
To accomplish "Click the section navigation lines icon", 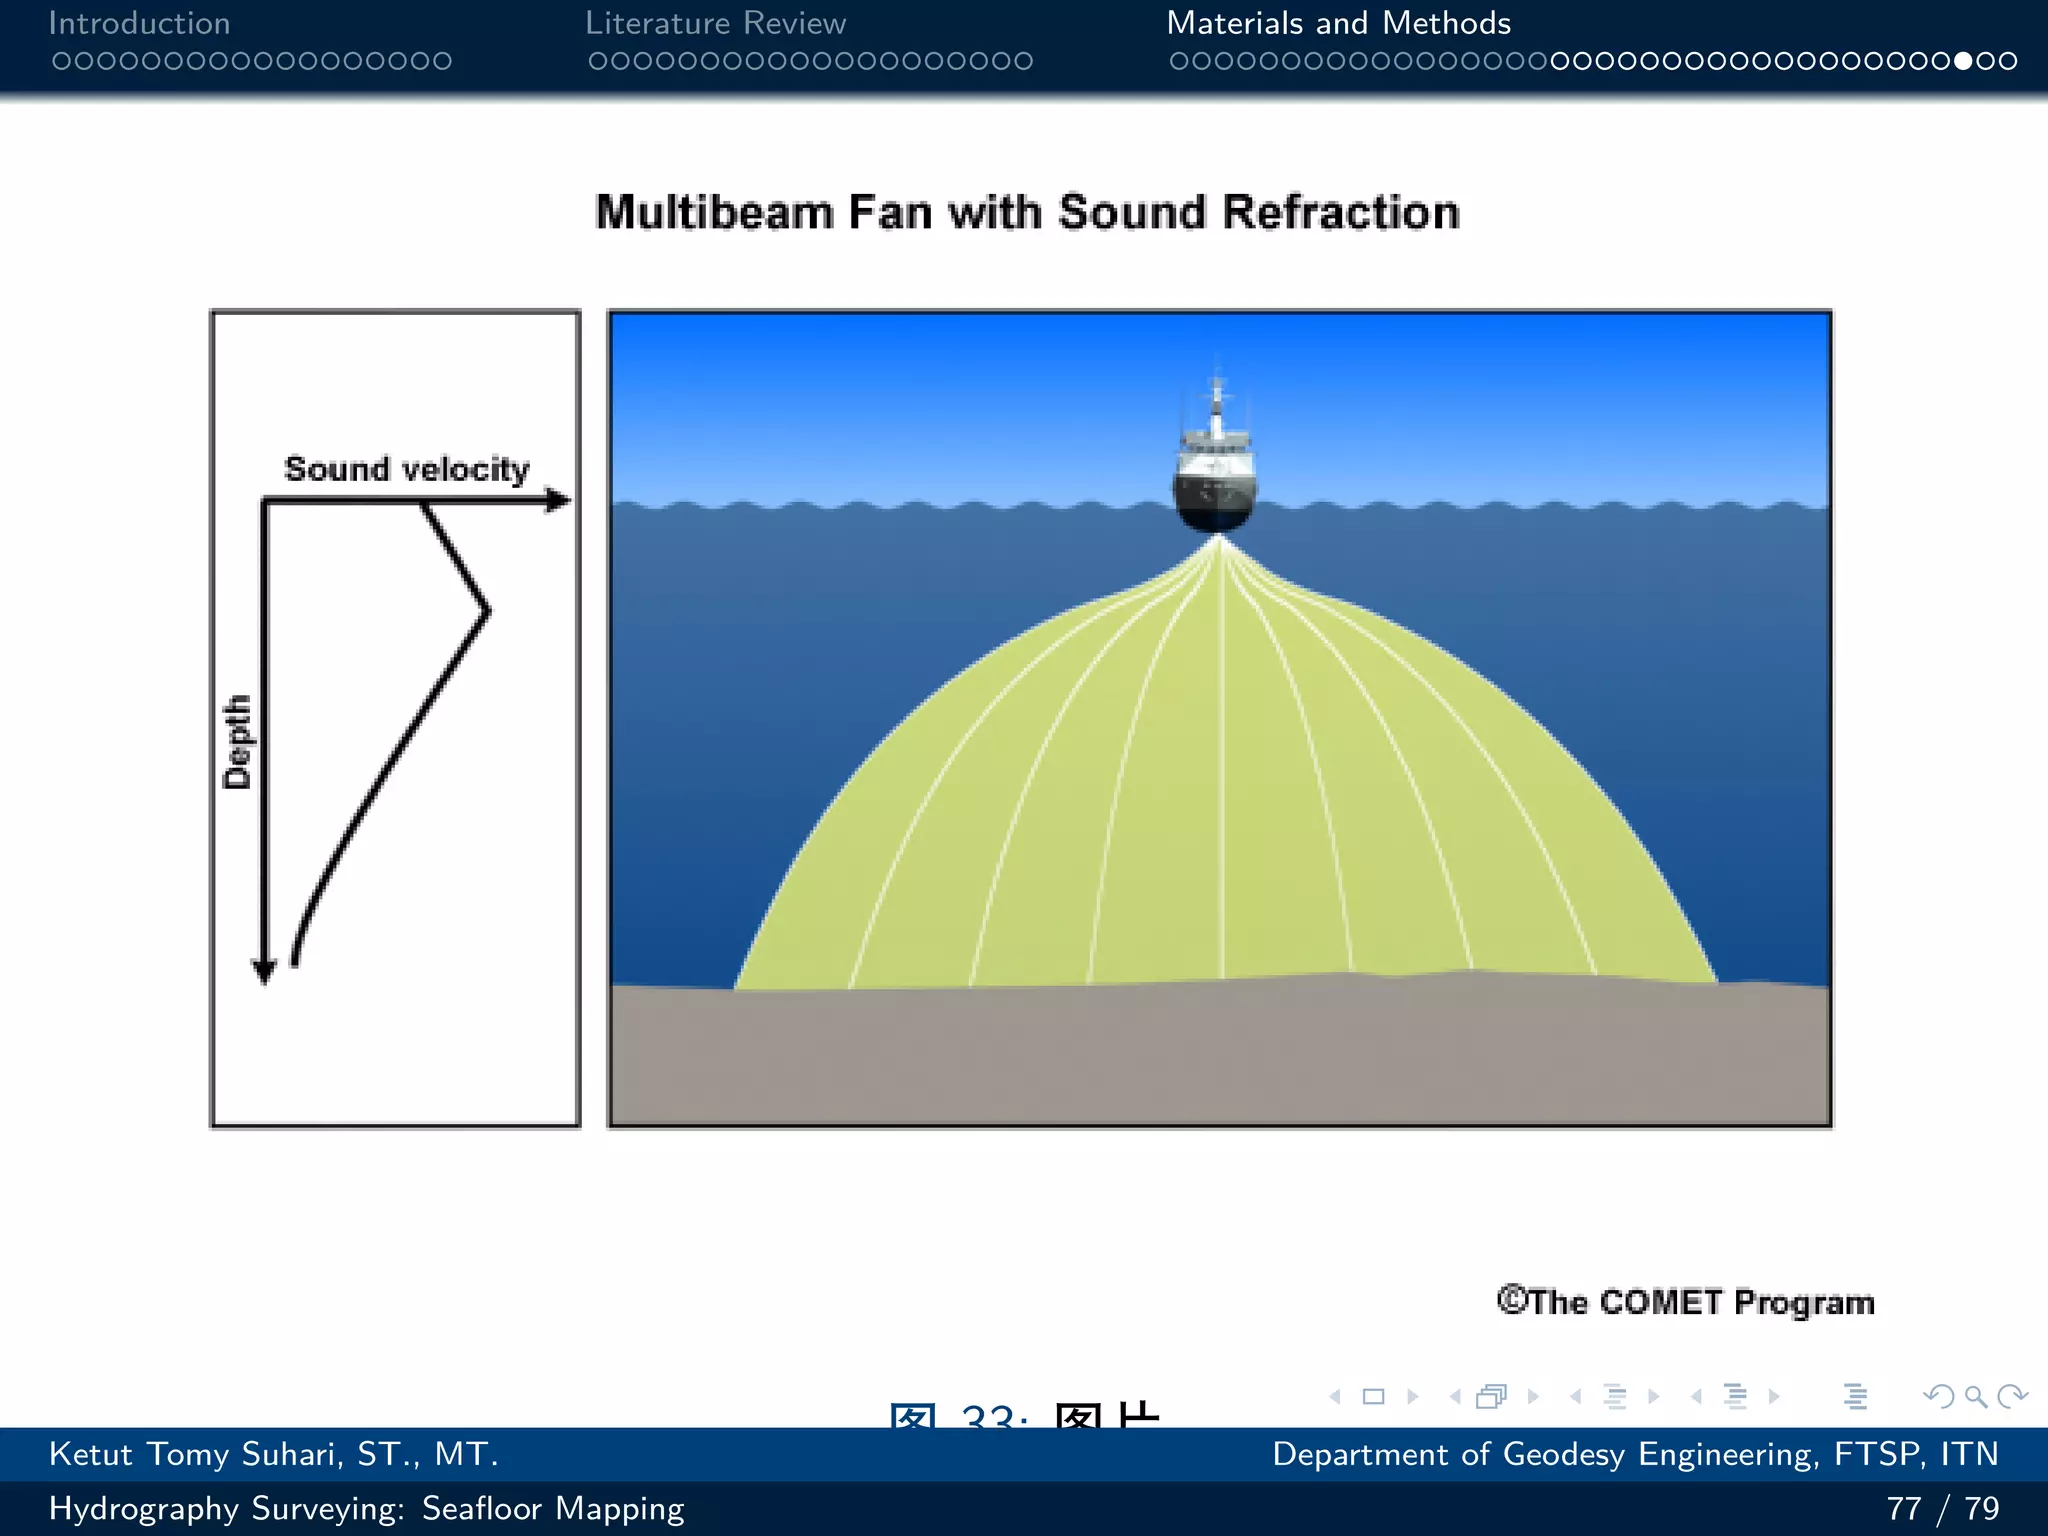I will pyautogui.click(x=1736, y=1397).
